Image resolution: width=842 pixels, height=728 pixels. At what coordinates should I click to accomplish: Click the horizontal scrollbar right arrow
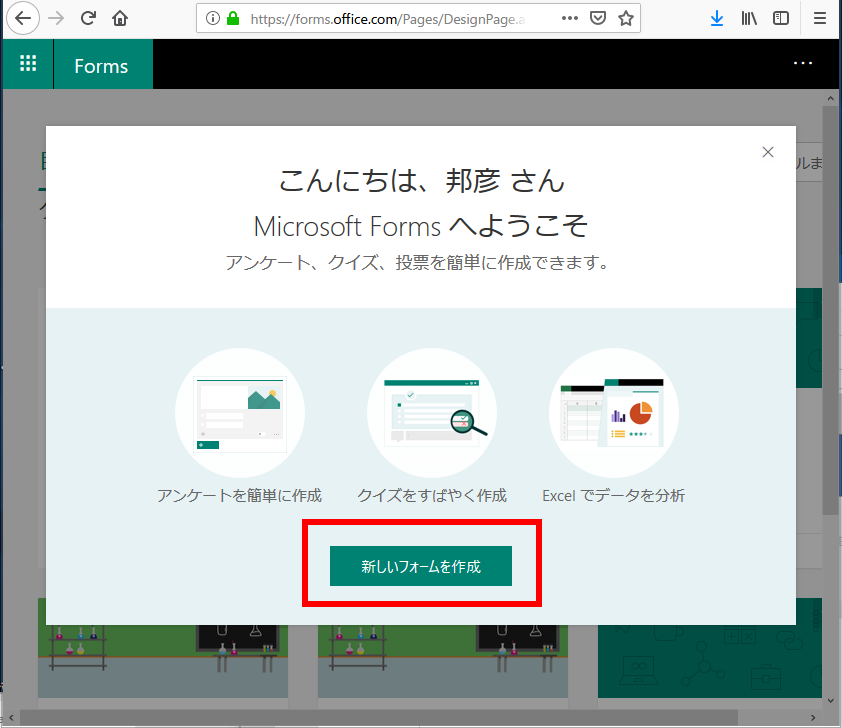pos(812,718)
